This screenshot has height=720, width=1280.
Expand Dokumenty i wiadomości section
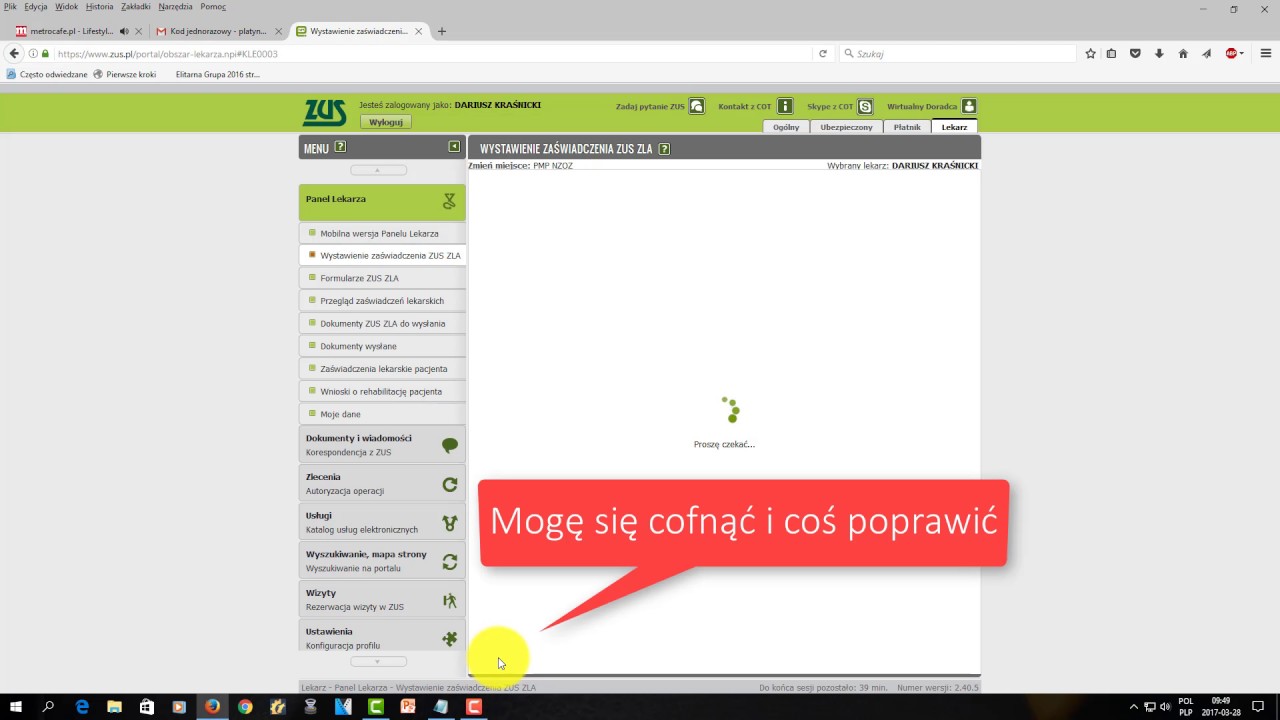tap(382, 445)
